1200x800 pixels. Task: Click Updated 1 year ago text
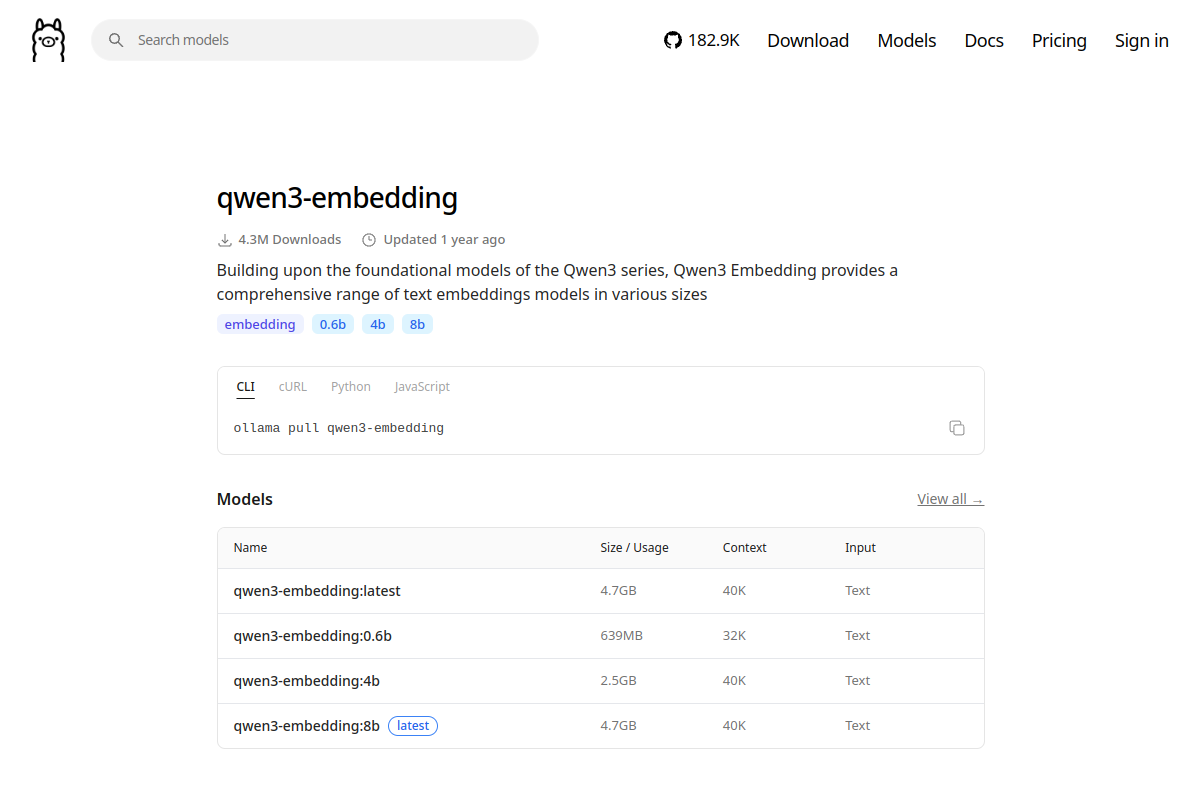tap(444, 240)
